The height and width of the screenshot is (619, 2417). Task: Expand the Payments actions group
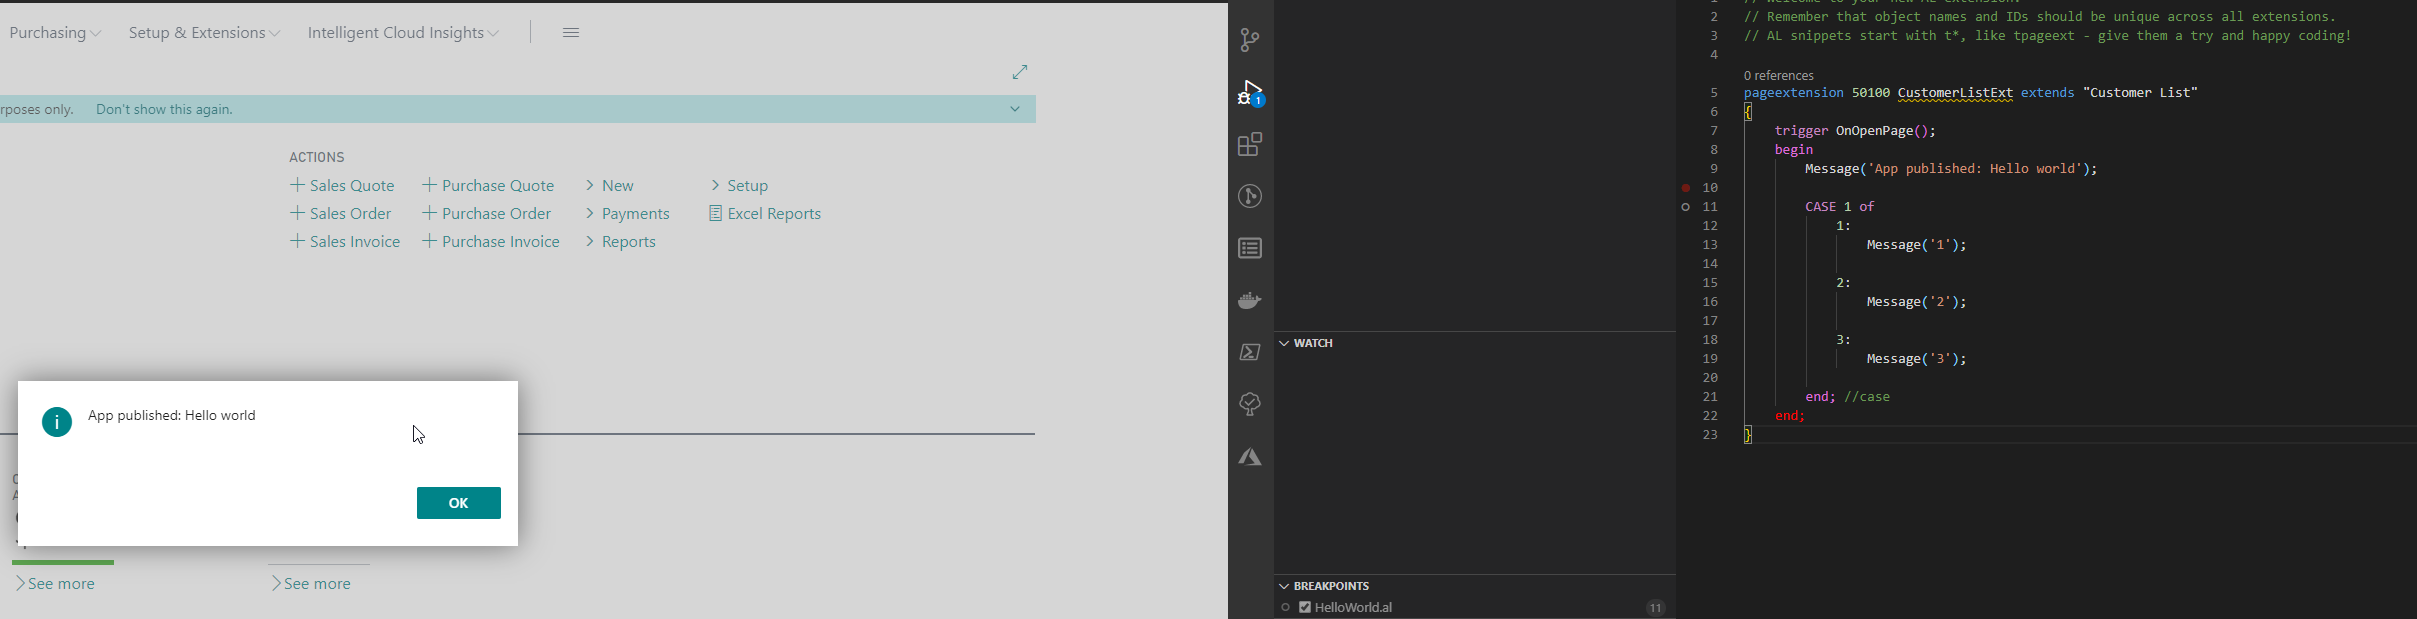[x=627, y=213]
